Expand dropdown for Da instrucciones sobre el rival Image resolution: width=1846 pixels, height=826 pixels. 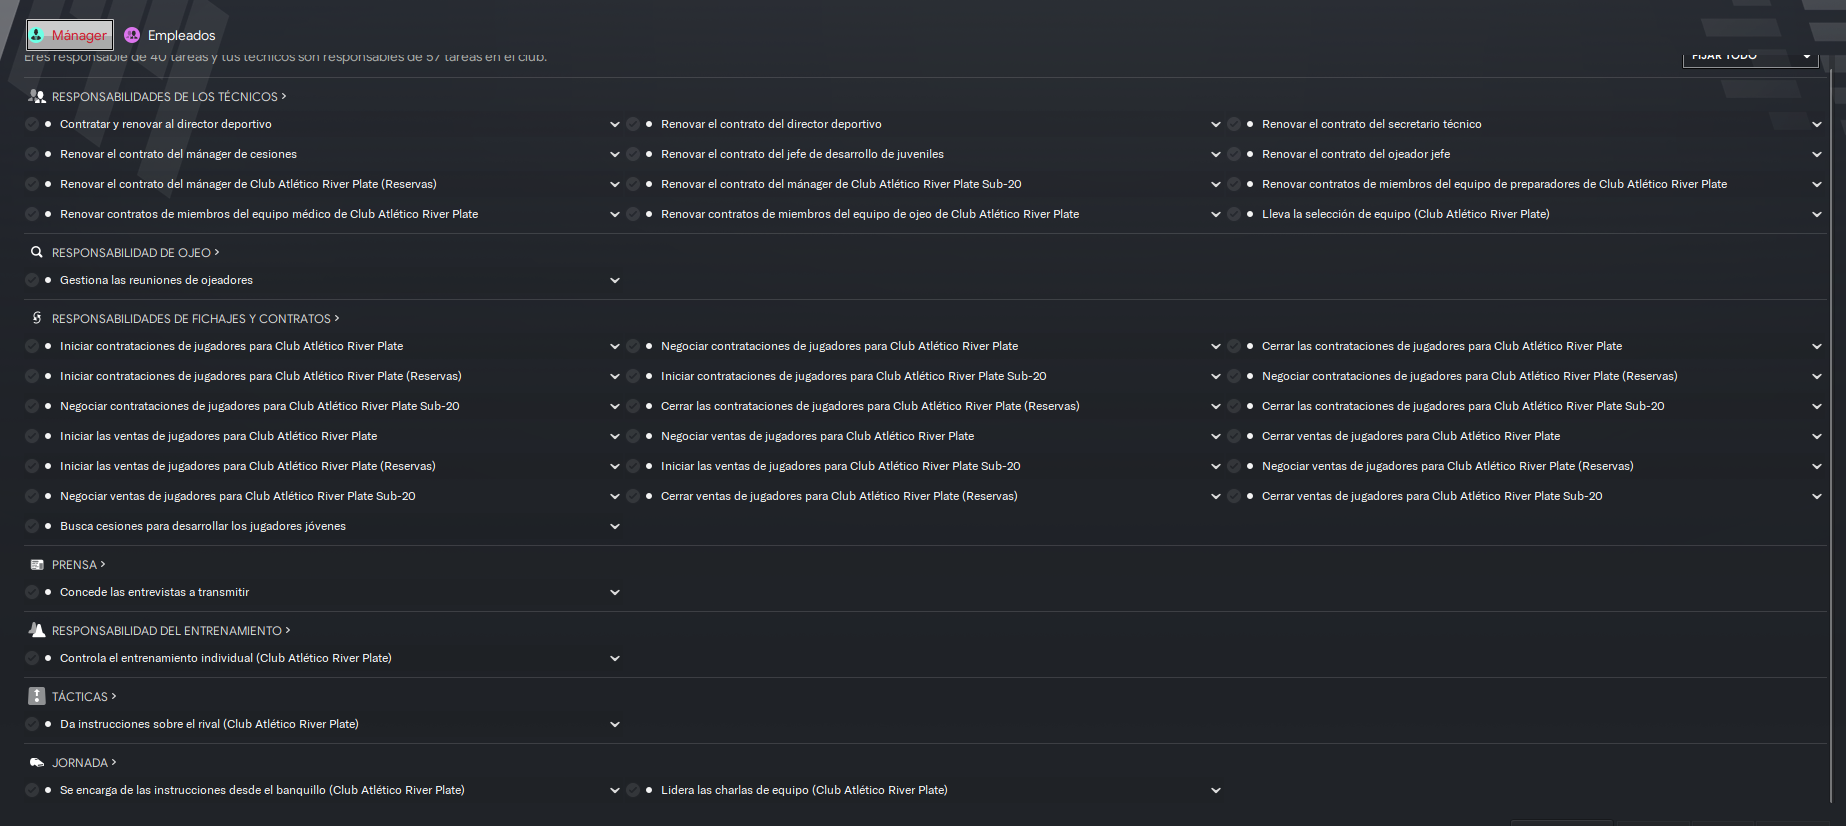pos(615,724)
